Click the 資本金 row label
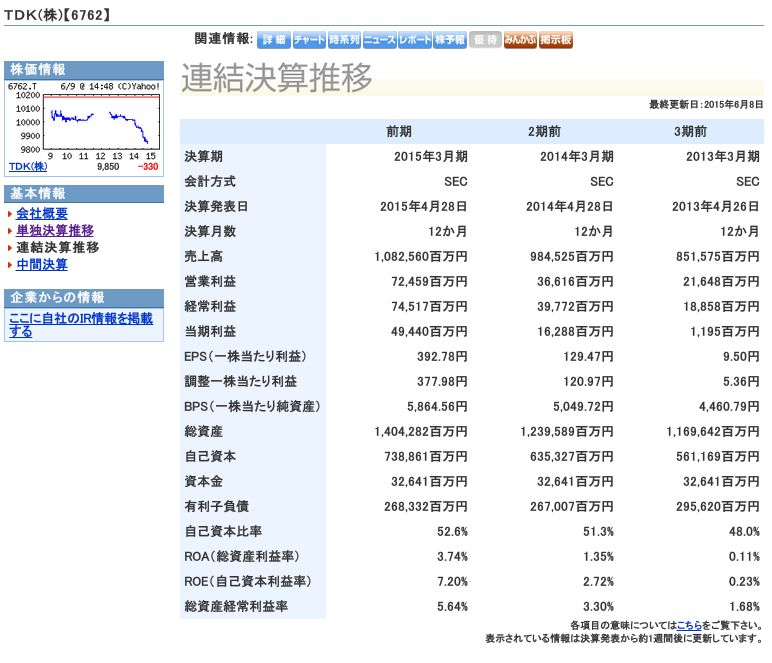This screenshot has height=663, width=772. click(x=203, y=481)
